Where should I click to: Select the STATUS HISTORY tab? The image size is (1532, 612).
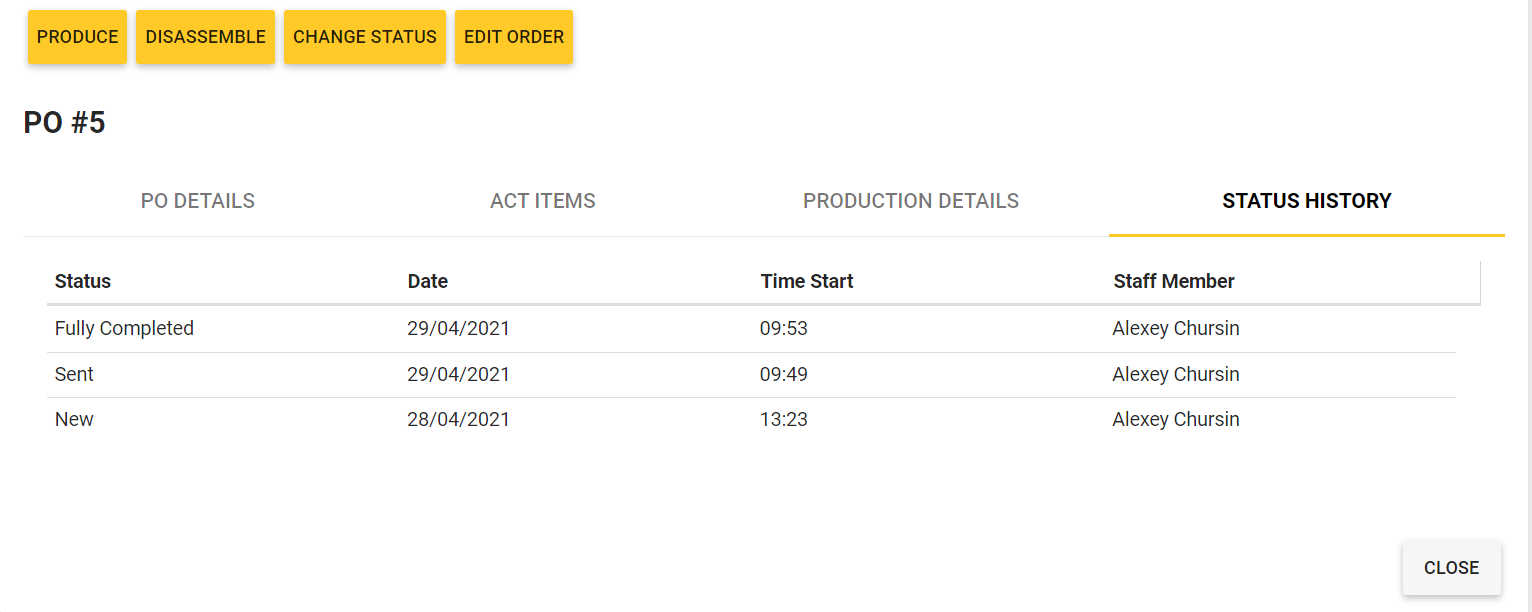pyautogui.click(x=1307, y=201)
